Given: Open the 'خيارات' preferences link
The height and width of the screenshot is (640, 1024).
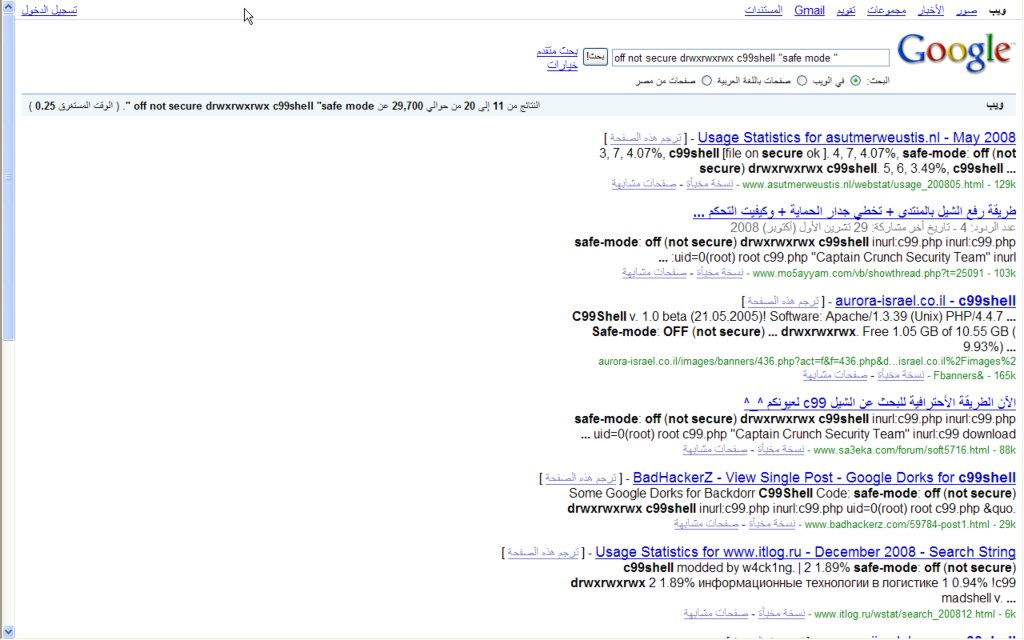Looking at the screenshot, I should (562, 65).
